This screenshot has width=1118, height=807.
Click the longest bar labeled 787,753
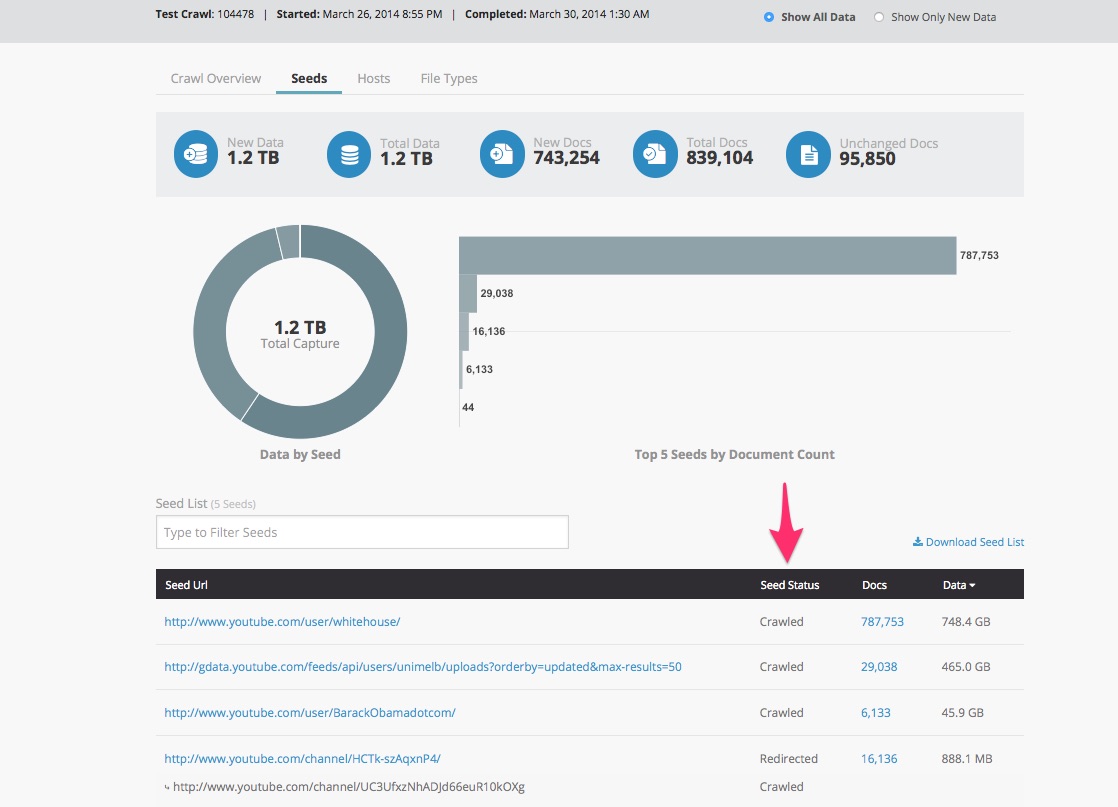707,255
